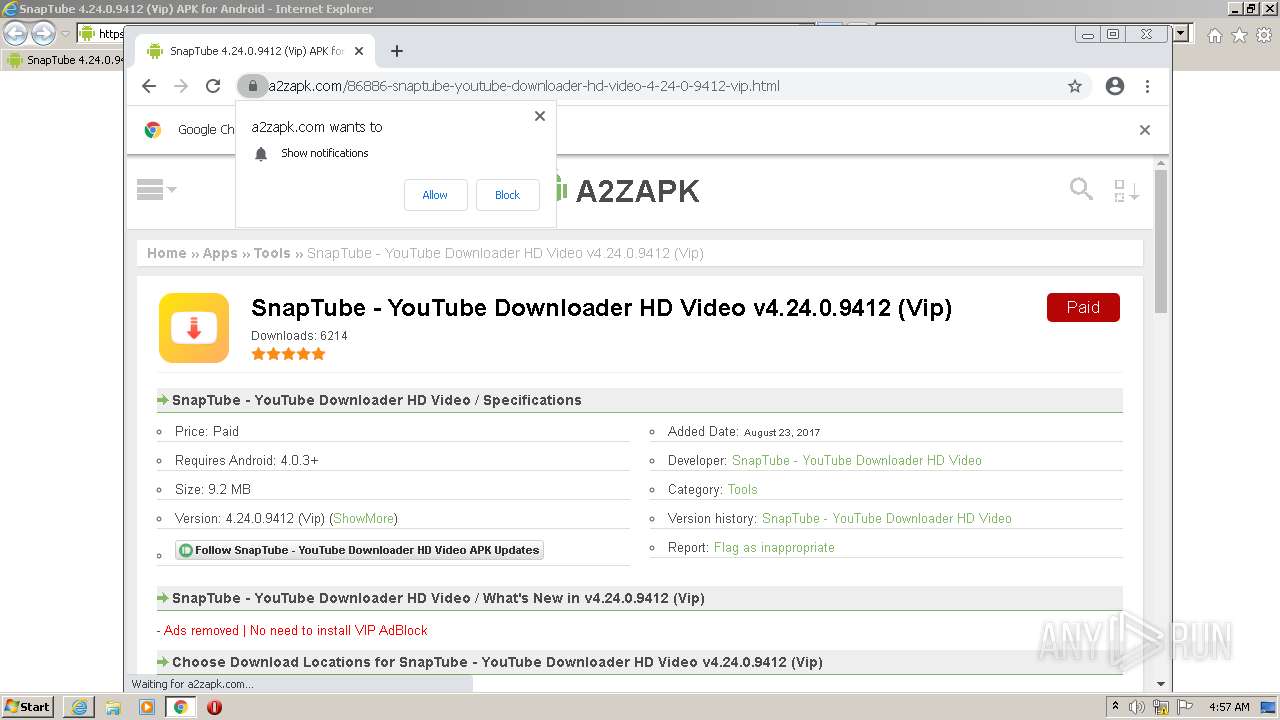Viewport: 1280px width, 720px height.
Task: Open the Tools category link
Action: pos(743,489)
